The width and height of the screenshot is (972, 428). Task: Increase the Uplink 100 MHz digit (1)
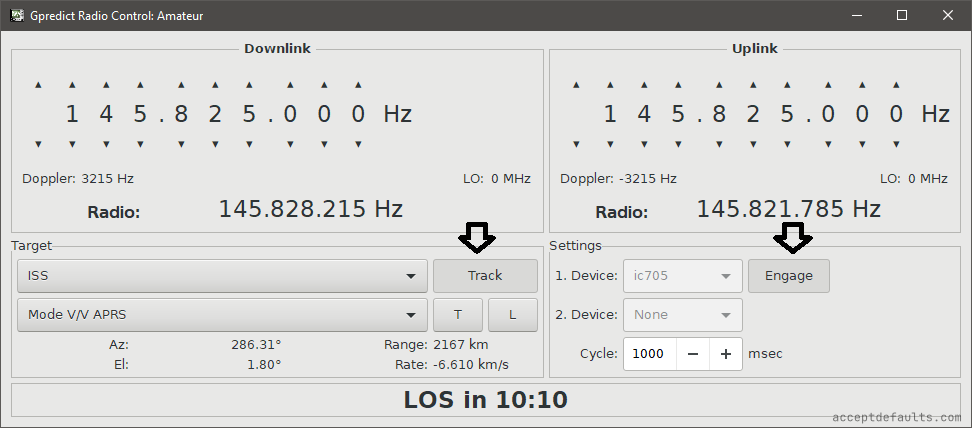click(x=609, y=85)
